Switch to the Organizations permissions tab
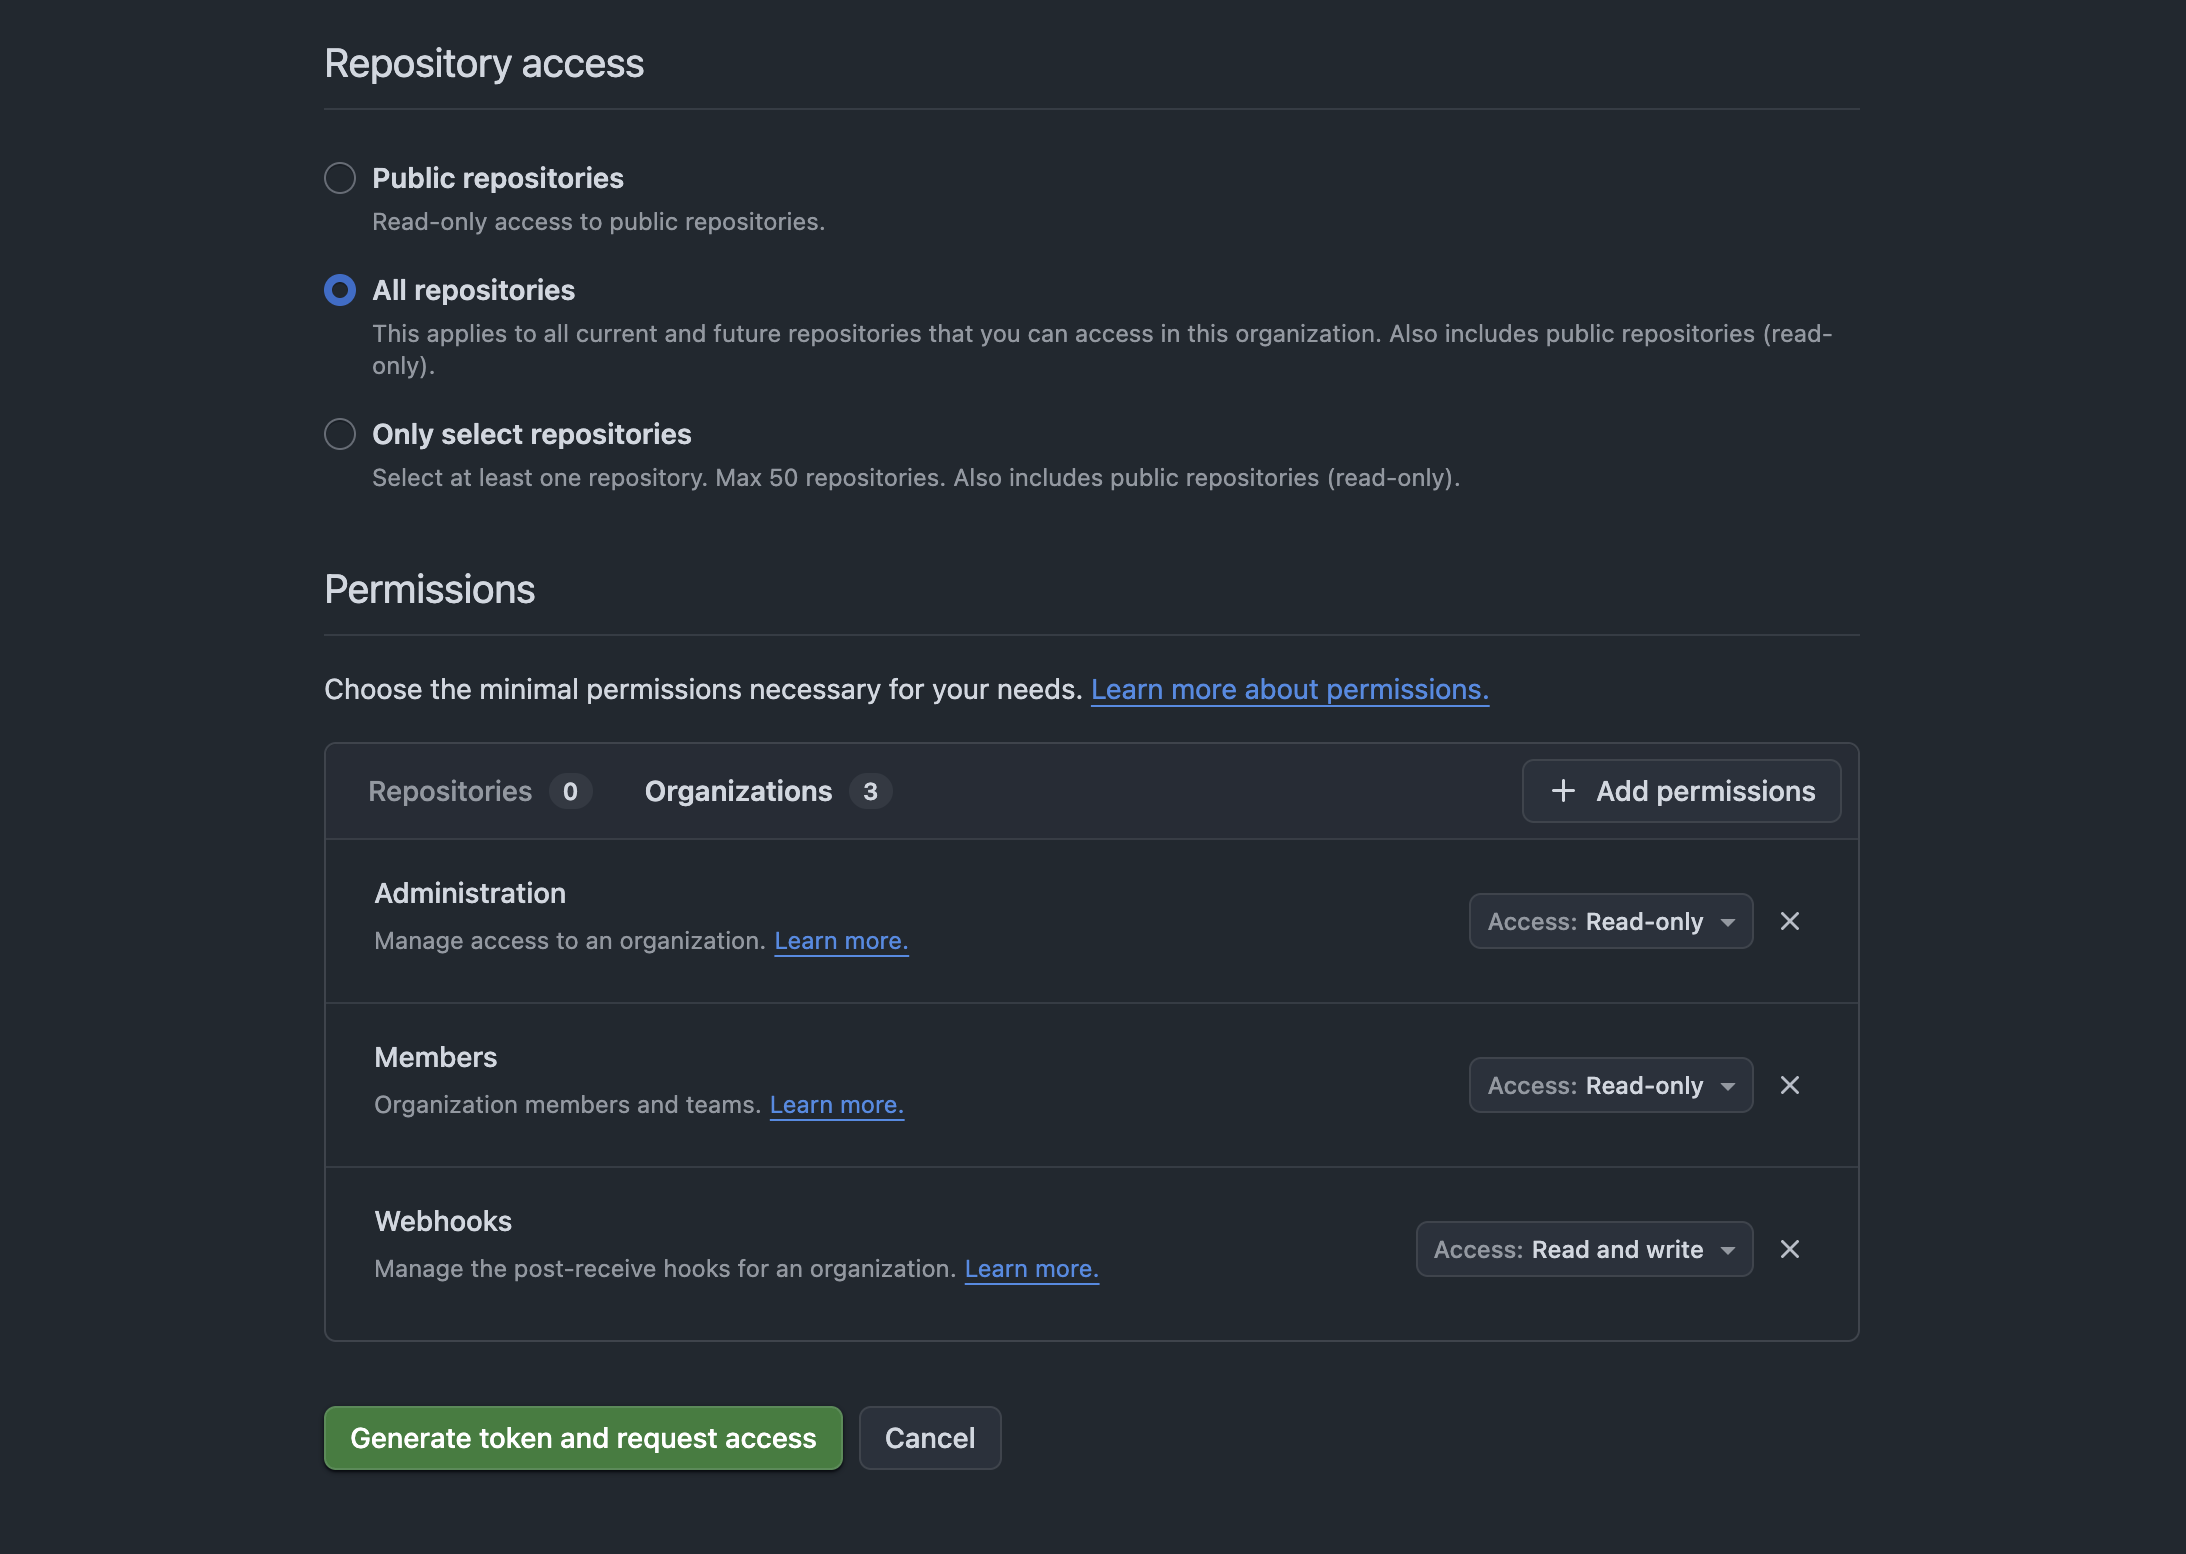 (x=738, y=791)
